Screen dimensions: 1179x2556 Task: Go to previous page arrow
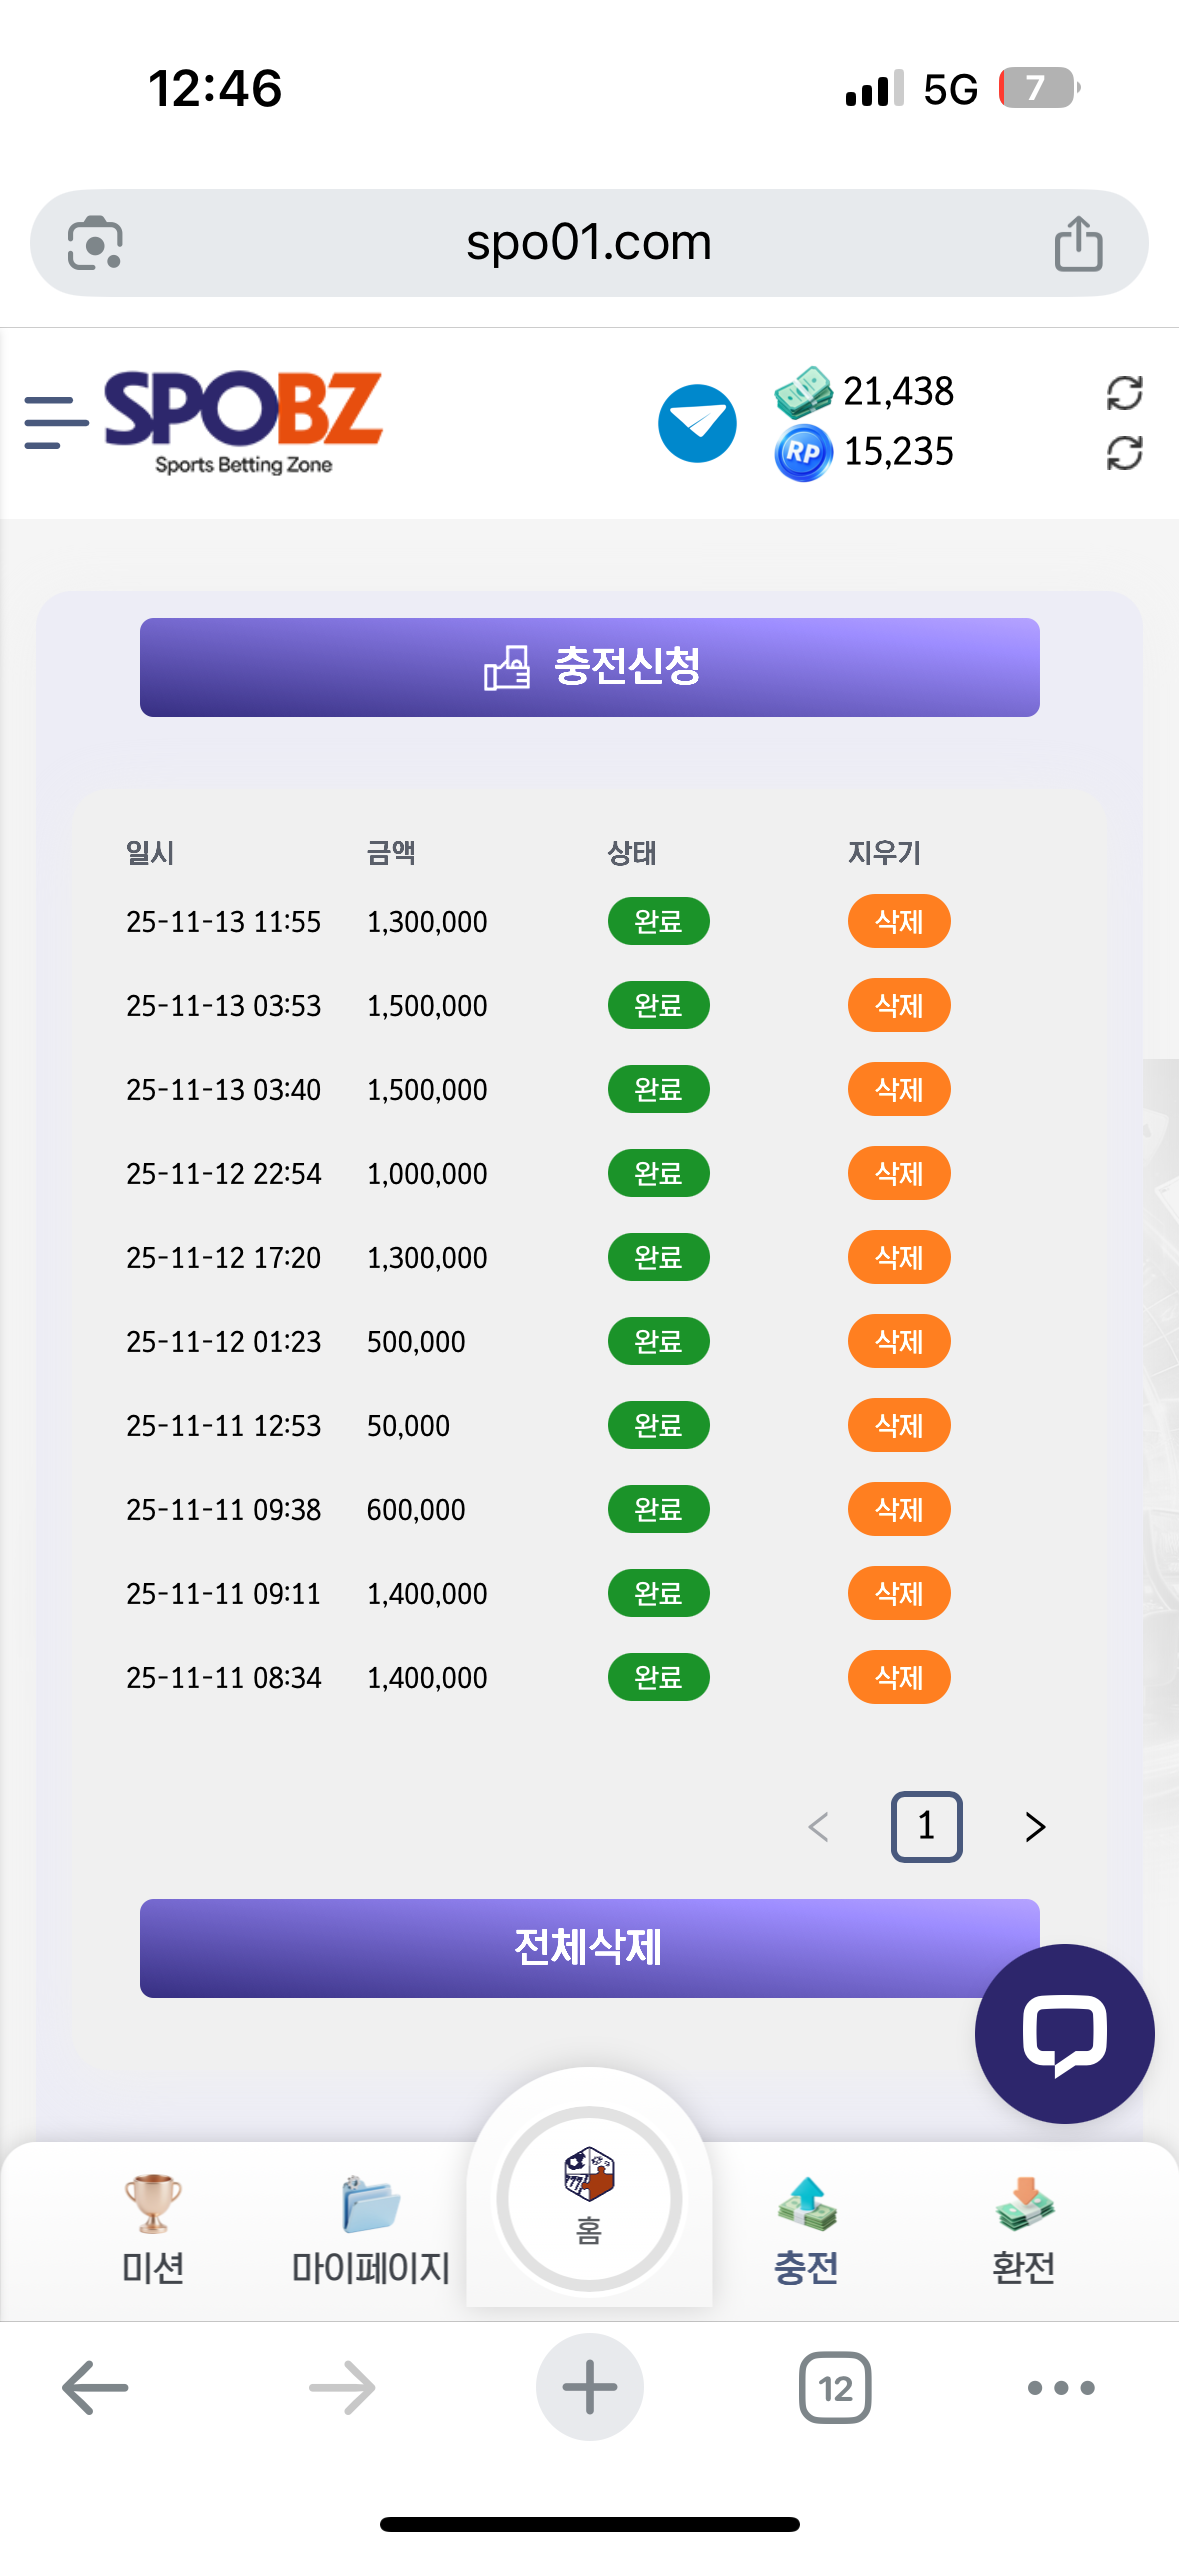[818, 1827]
